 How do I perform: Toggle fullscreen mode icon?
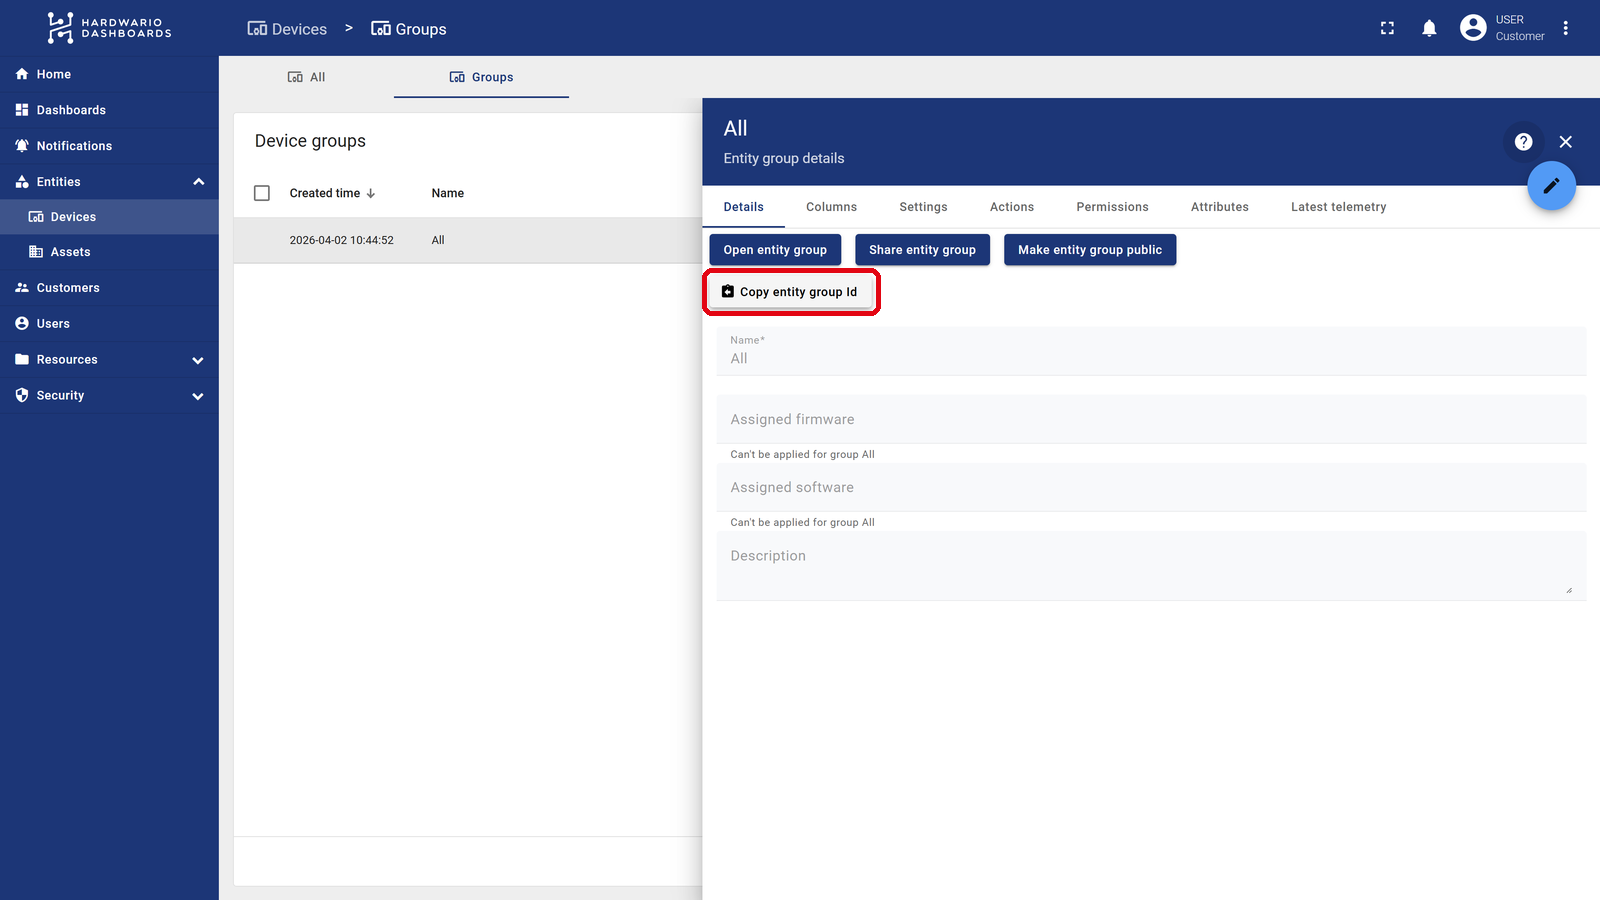1387,28
